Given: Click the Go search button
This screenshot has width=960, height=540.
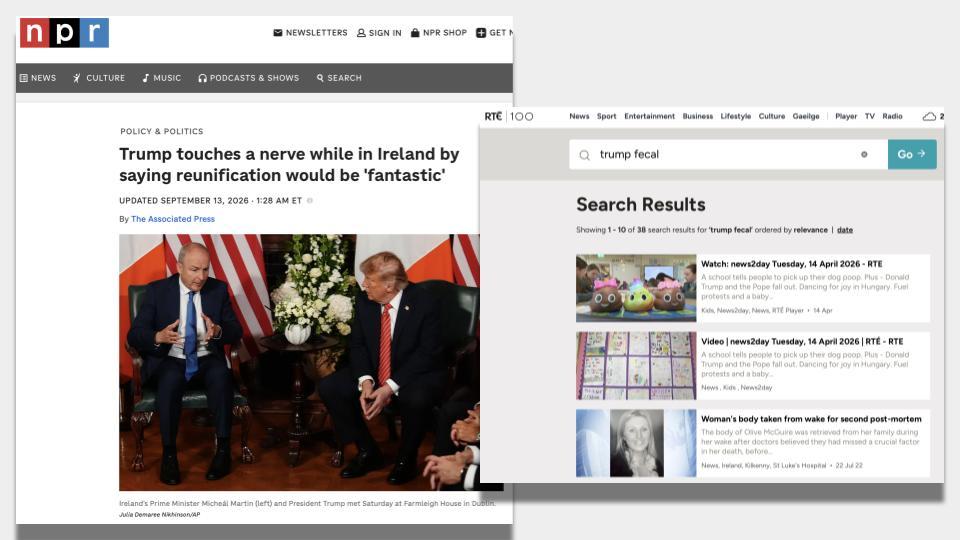Looking at the screenshot, I should 912,154.
